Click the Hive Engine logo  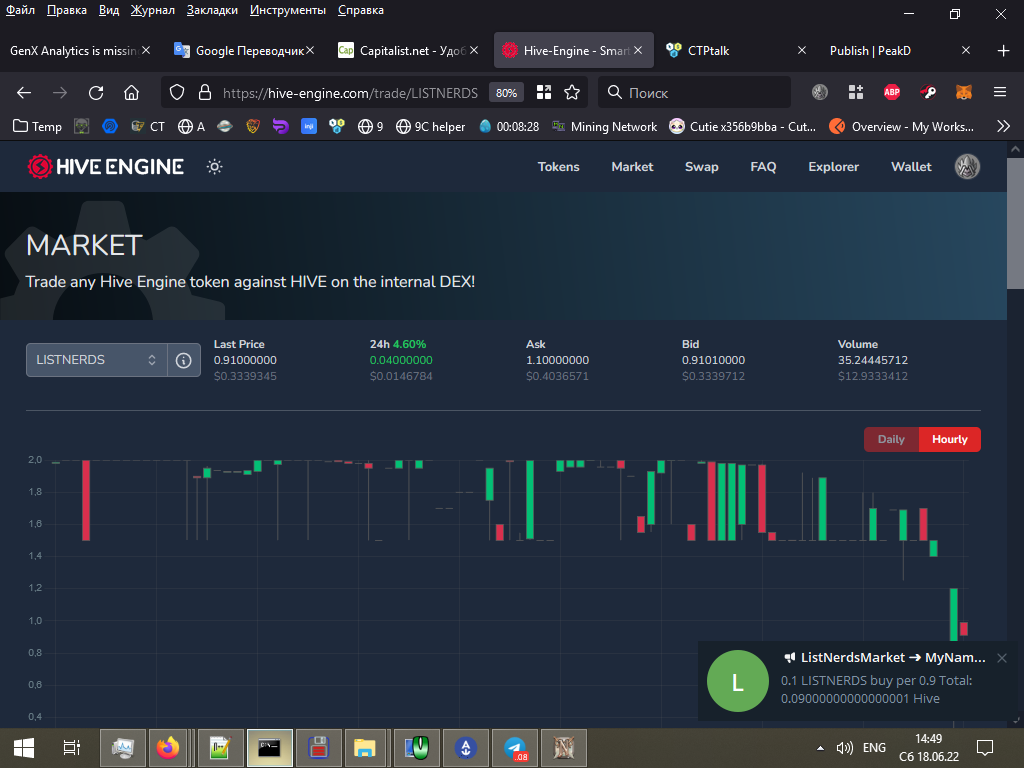pyautogui.click(x=105, y=167)
